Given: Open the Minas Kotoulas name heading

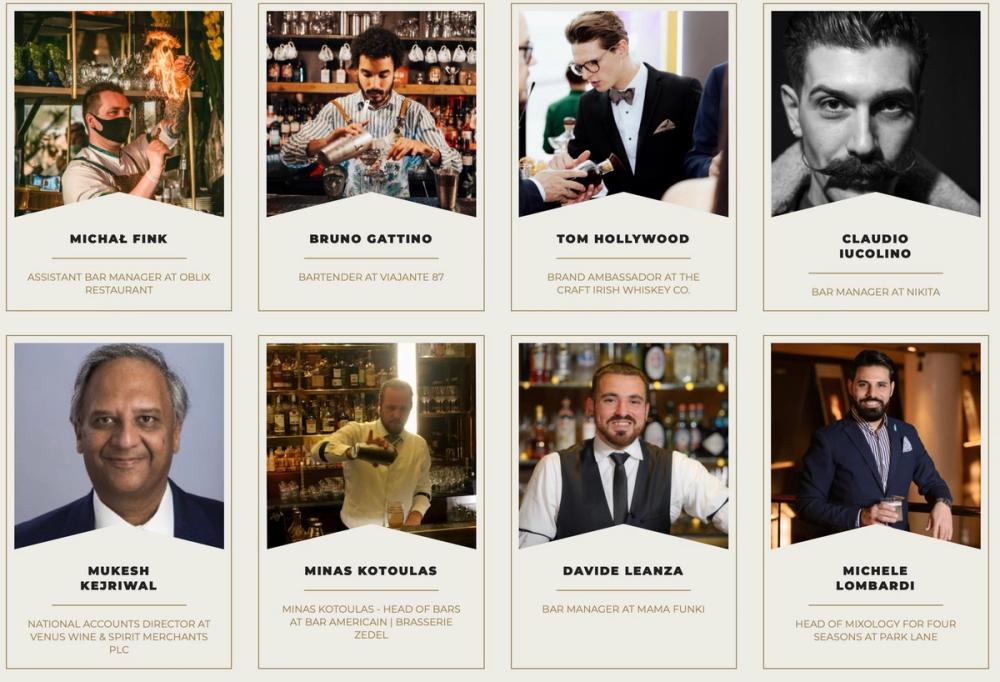Looking at the screenshot, I should point(371,570).
